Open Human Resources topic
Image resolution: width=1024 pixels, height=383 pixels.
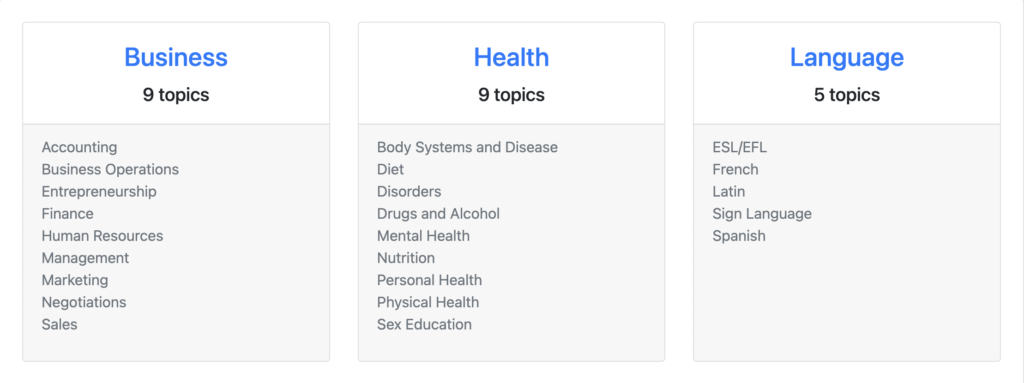point(103,236)
